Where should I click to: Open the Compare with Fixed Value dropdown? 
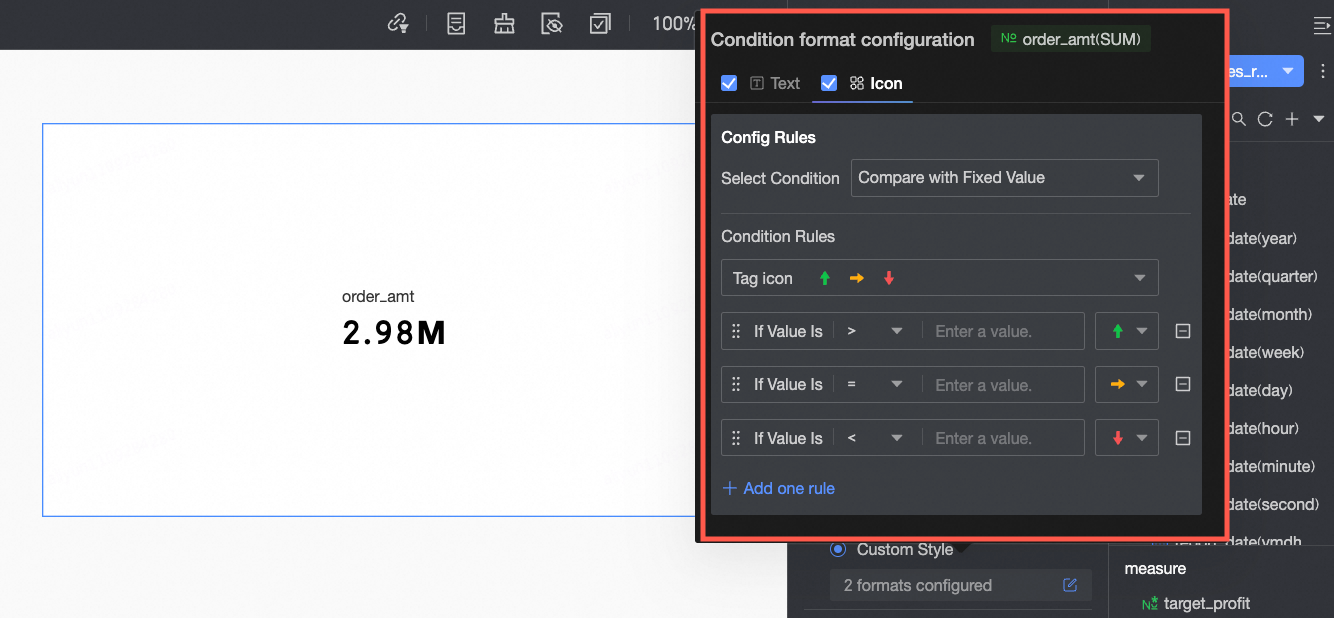pos(1004,178)
